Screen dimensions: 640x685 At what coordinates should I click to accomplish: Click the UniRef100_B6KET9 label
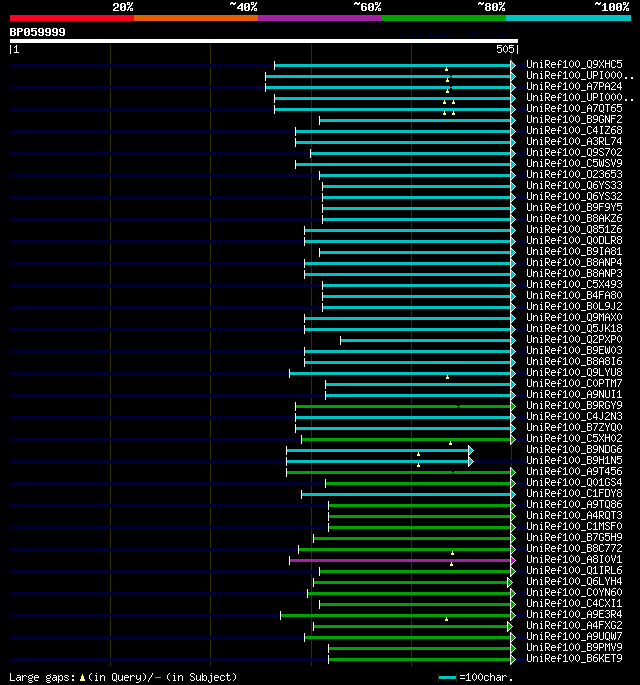pyautogui.click(x=574, y=659)
